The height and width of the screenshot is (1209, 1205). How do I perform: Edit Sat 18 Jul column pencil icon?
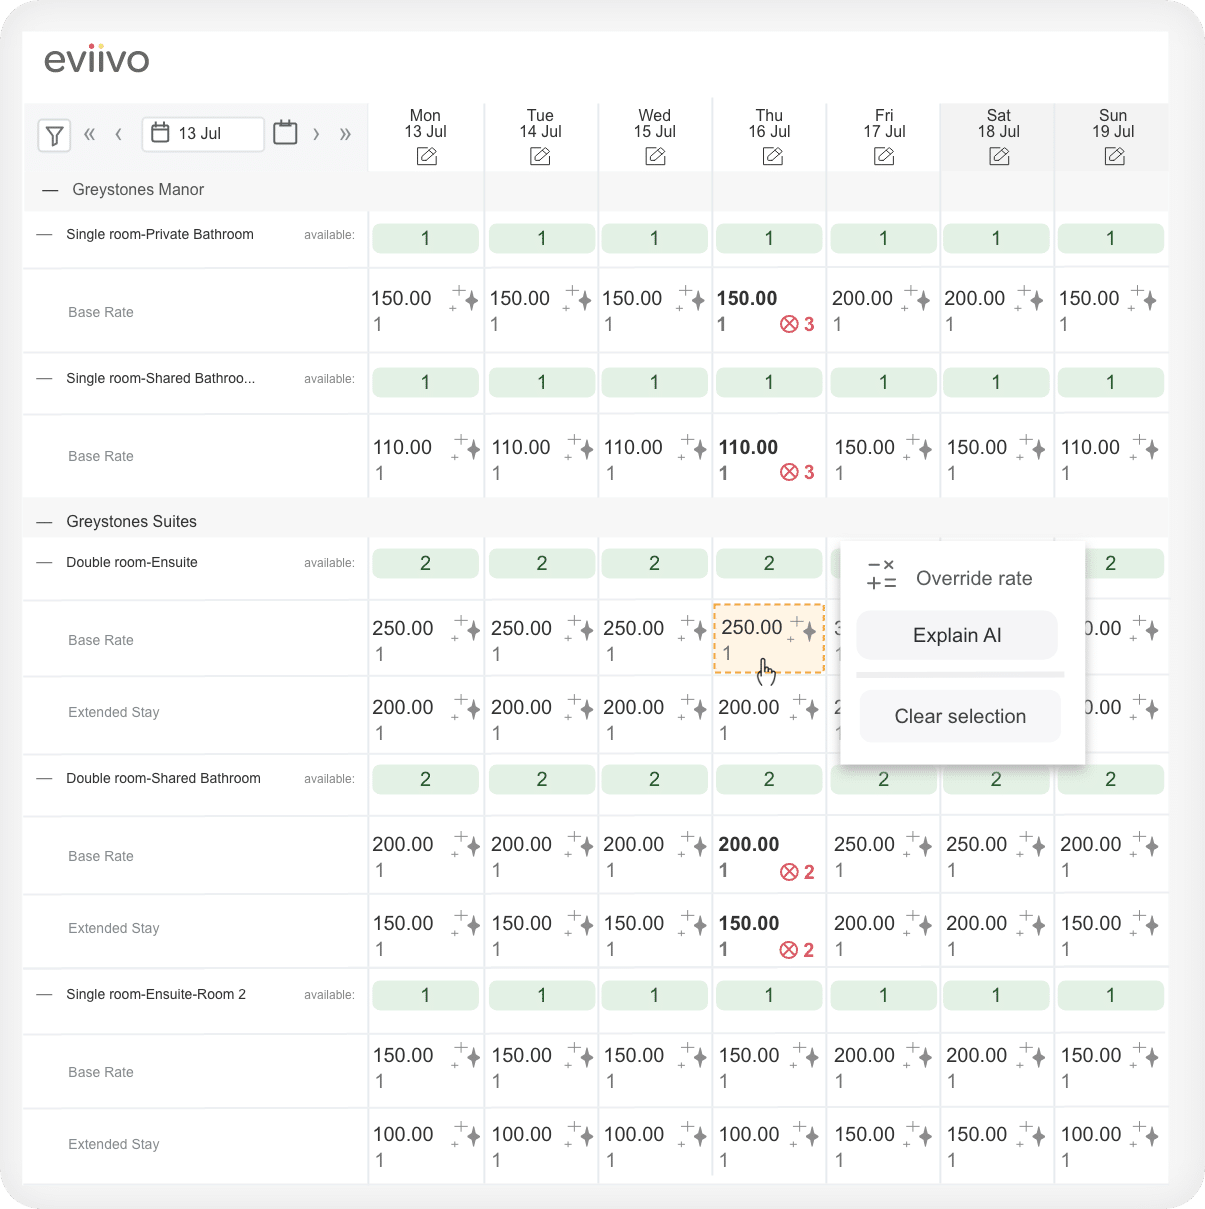[999, 156]
